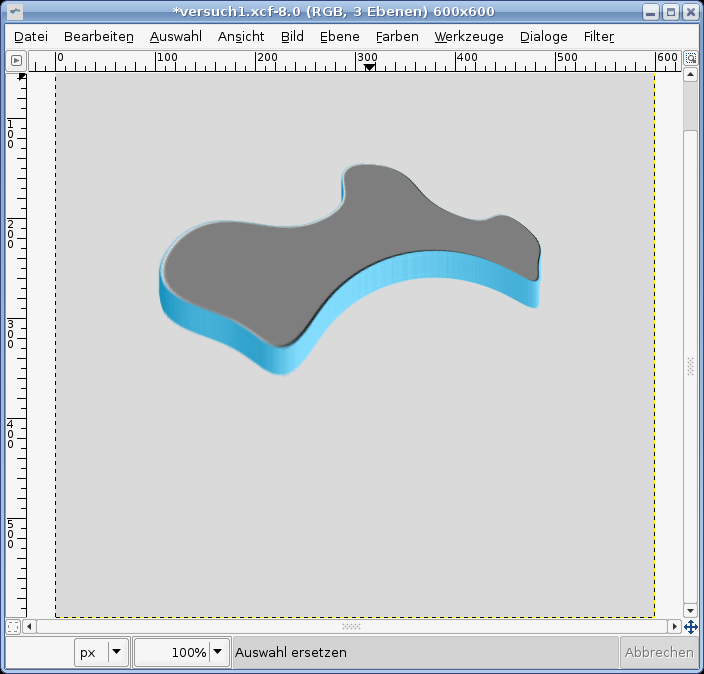The width and height of the screenshot is (704, 674).
Task: Click the 100% zoom field
Action: click(173, 652)
